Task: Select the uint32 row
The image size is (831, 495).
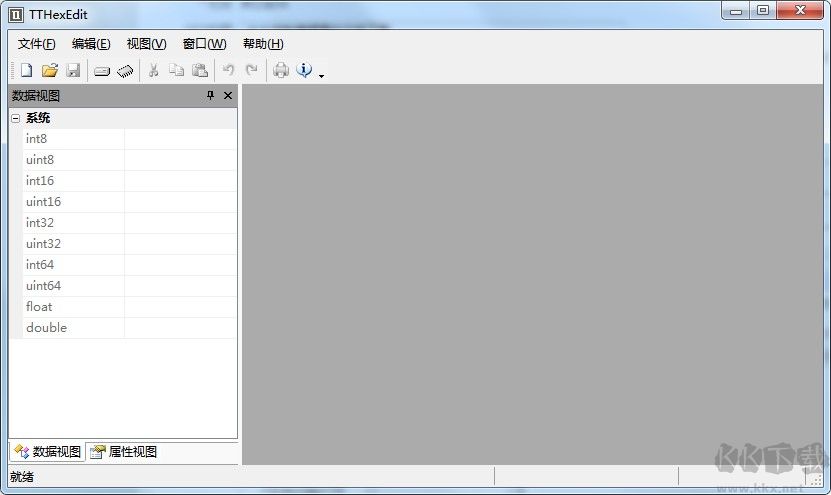Action: point(130,244)
